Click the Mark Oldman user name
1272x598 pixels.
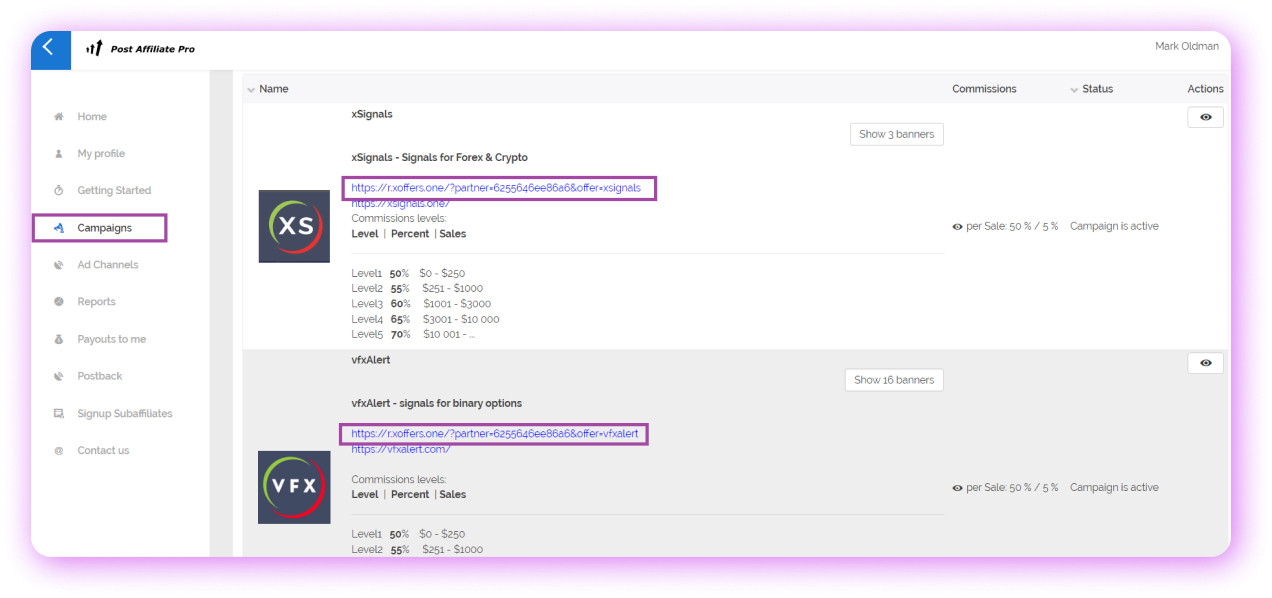point(1187,47)
